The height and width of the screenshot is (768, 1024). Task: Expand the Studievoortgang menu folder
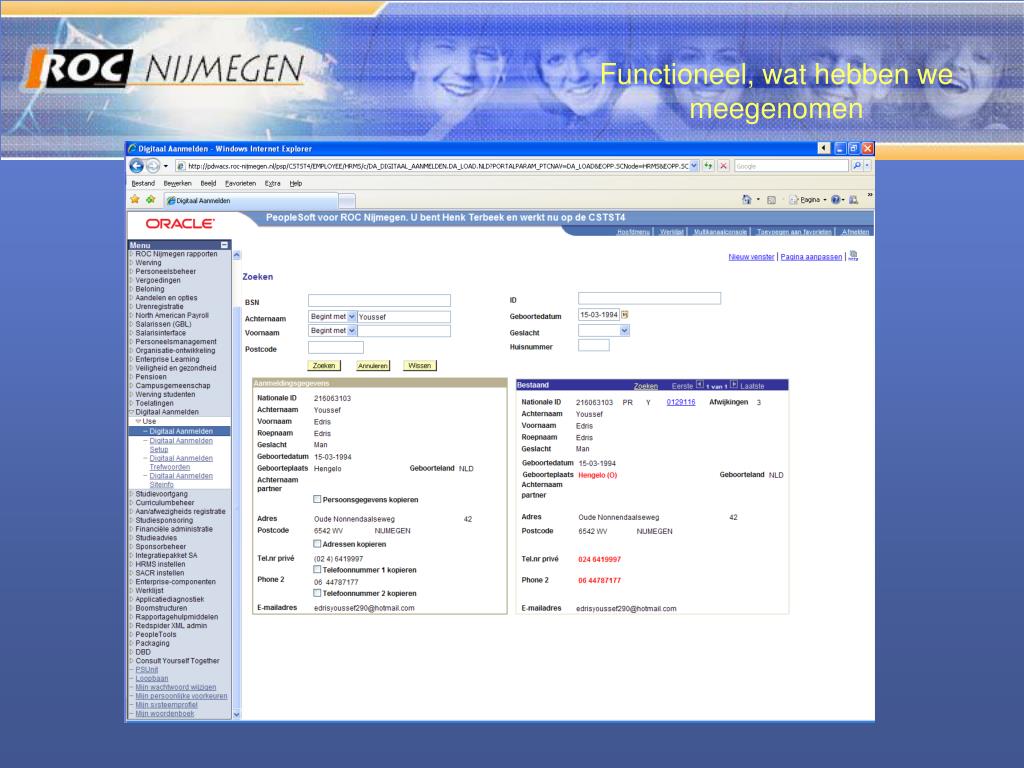click(x=131, y=494)
